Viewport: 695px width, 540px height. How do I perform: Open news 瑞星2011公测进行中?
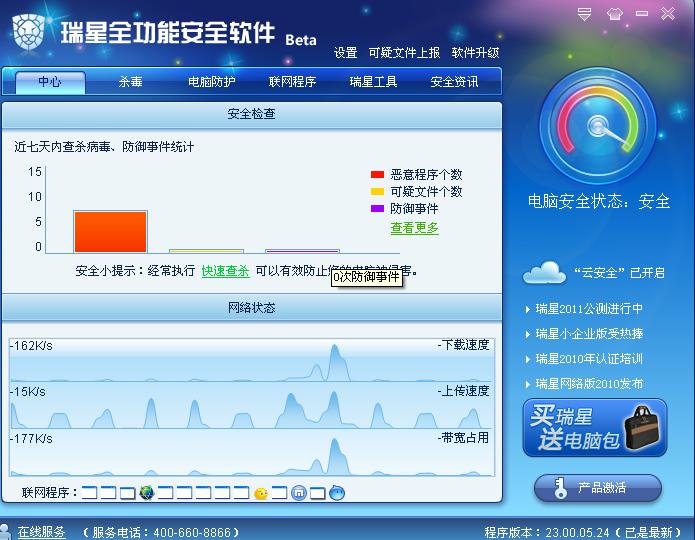pos(589,309)
